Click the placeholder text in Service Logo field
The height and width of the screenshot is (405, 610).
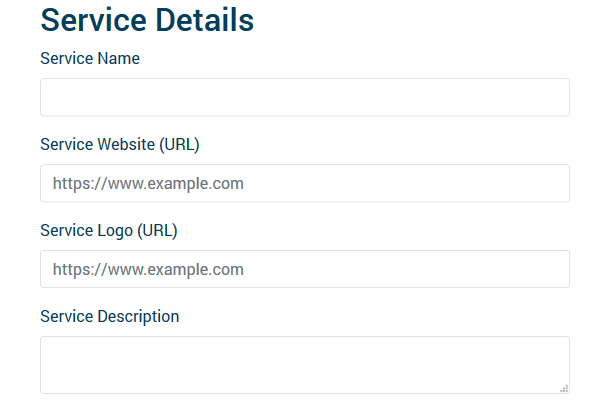(148, 270)
